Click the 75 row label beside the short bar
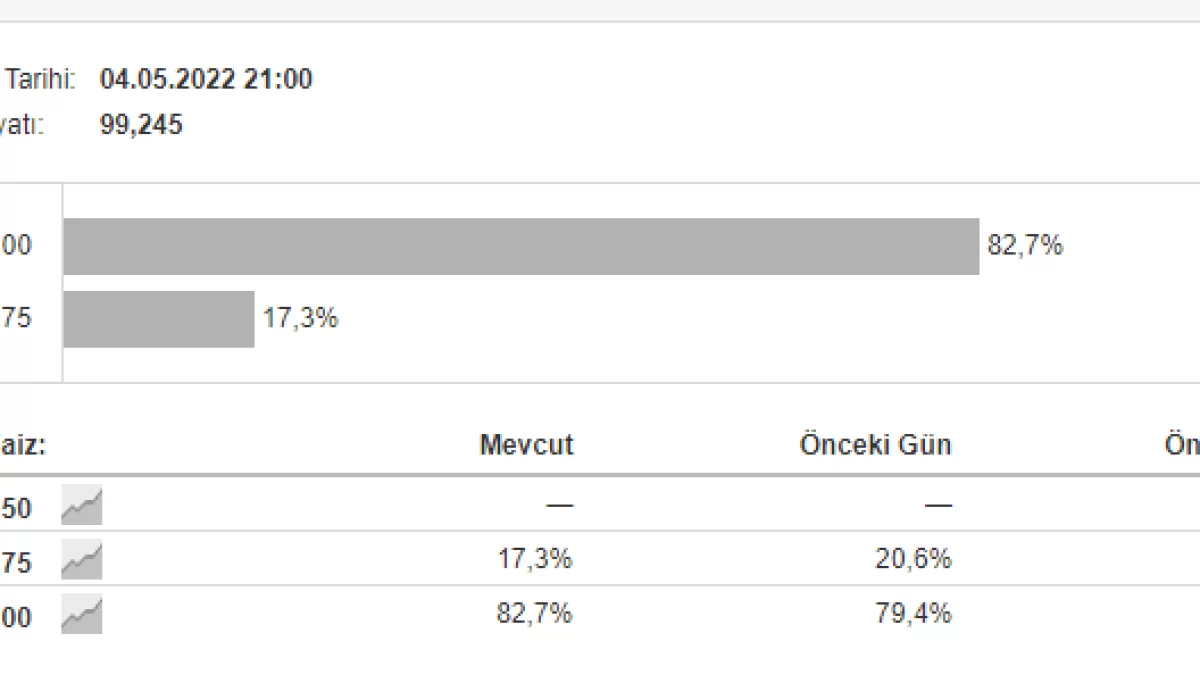Screen dimensions: 1200x675 point(16,319)
